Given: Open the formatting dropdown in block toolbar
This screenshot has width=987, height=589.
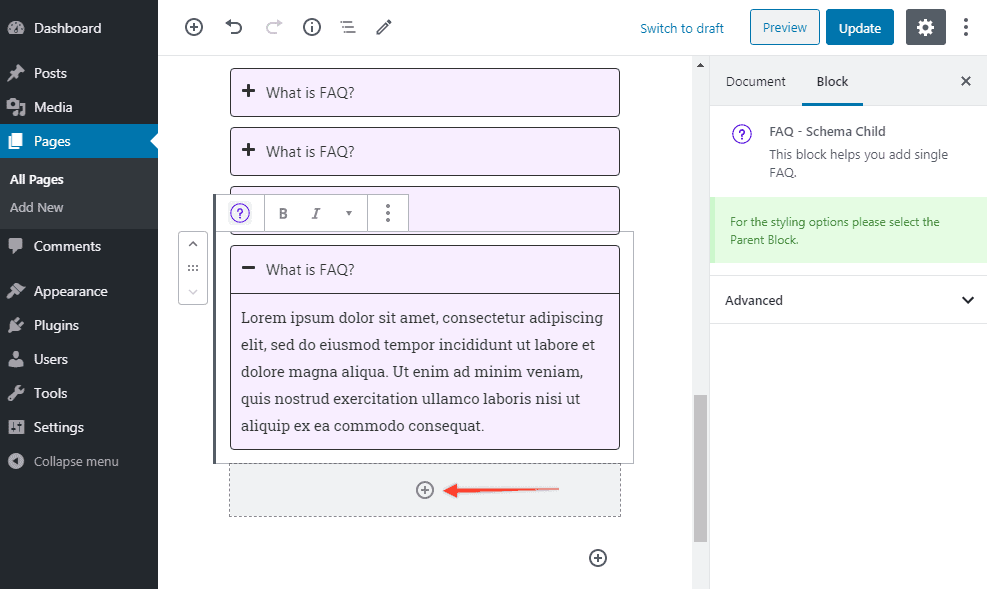Looking at the screenshot, I should coord(348,212).
